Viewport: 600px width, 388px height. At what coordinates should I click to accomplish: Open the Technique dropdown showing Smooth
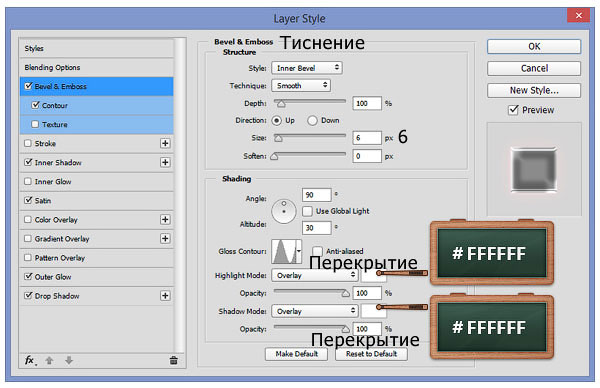coord(301,85)
